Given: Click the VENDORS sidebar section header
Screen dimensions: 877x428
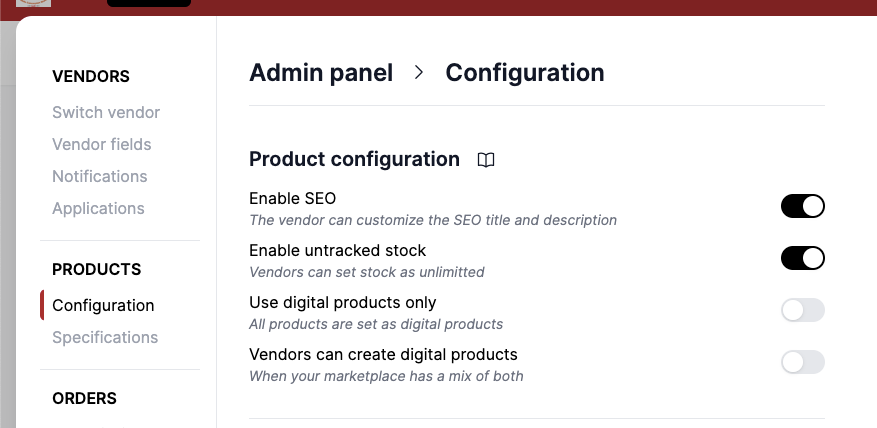Looking at the screenshot, I should pyautogui.click(x=91, y=76).
